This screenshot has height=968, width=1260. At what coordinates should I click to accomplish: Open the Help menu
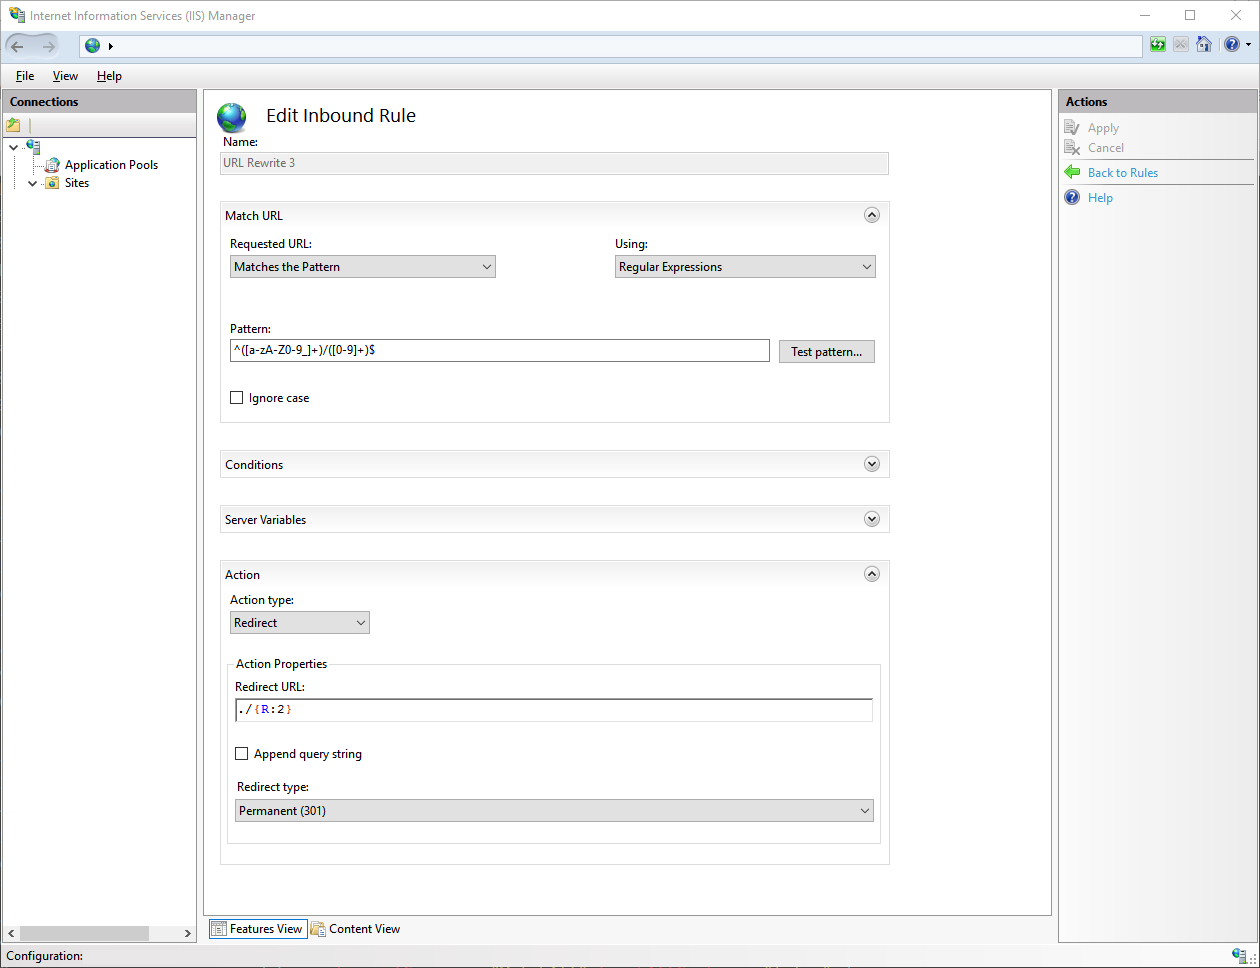109,76
